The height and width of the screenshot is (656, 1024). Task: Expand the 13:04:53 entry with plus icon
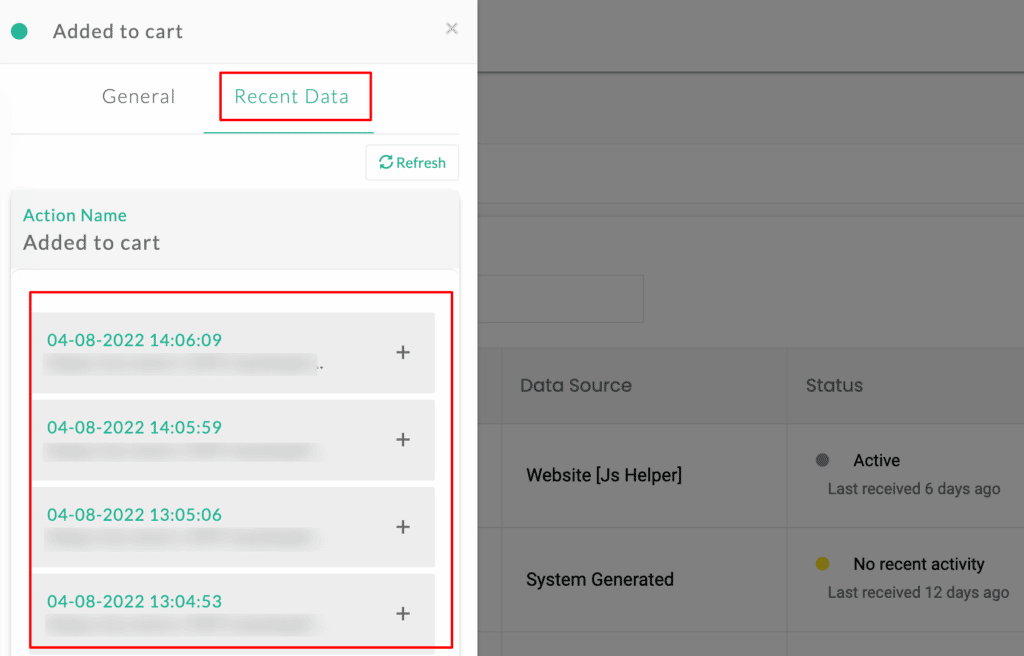click(403, 614)
